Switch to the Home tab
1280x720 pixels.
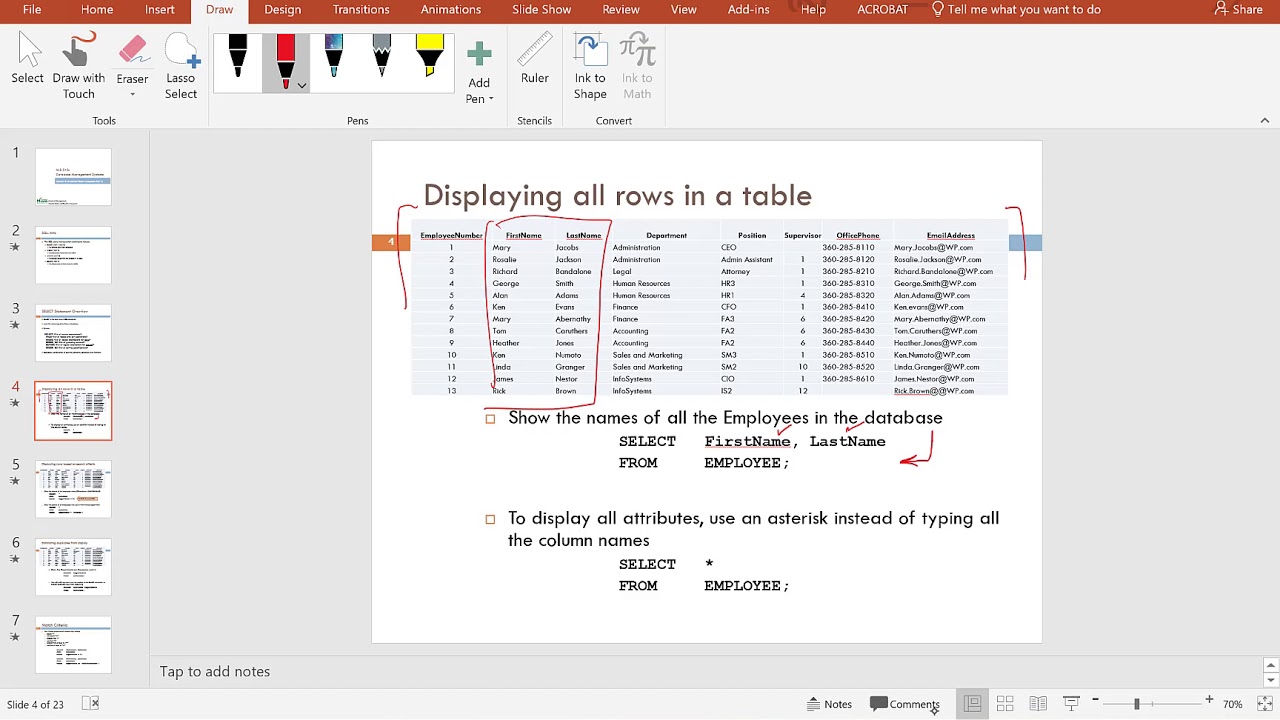97,9
